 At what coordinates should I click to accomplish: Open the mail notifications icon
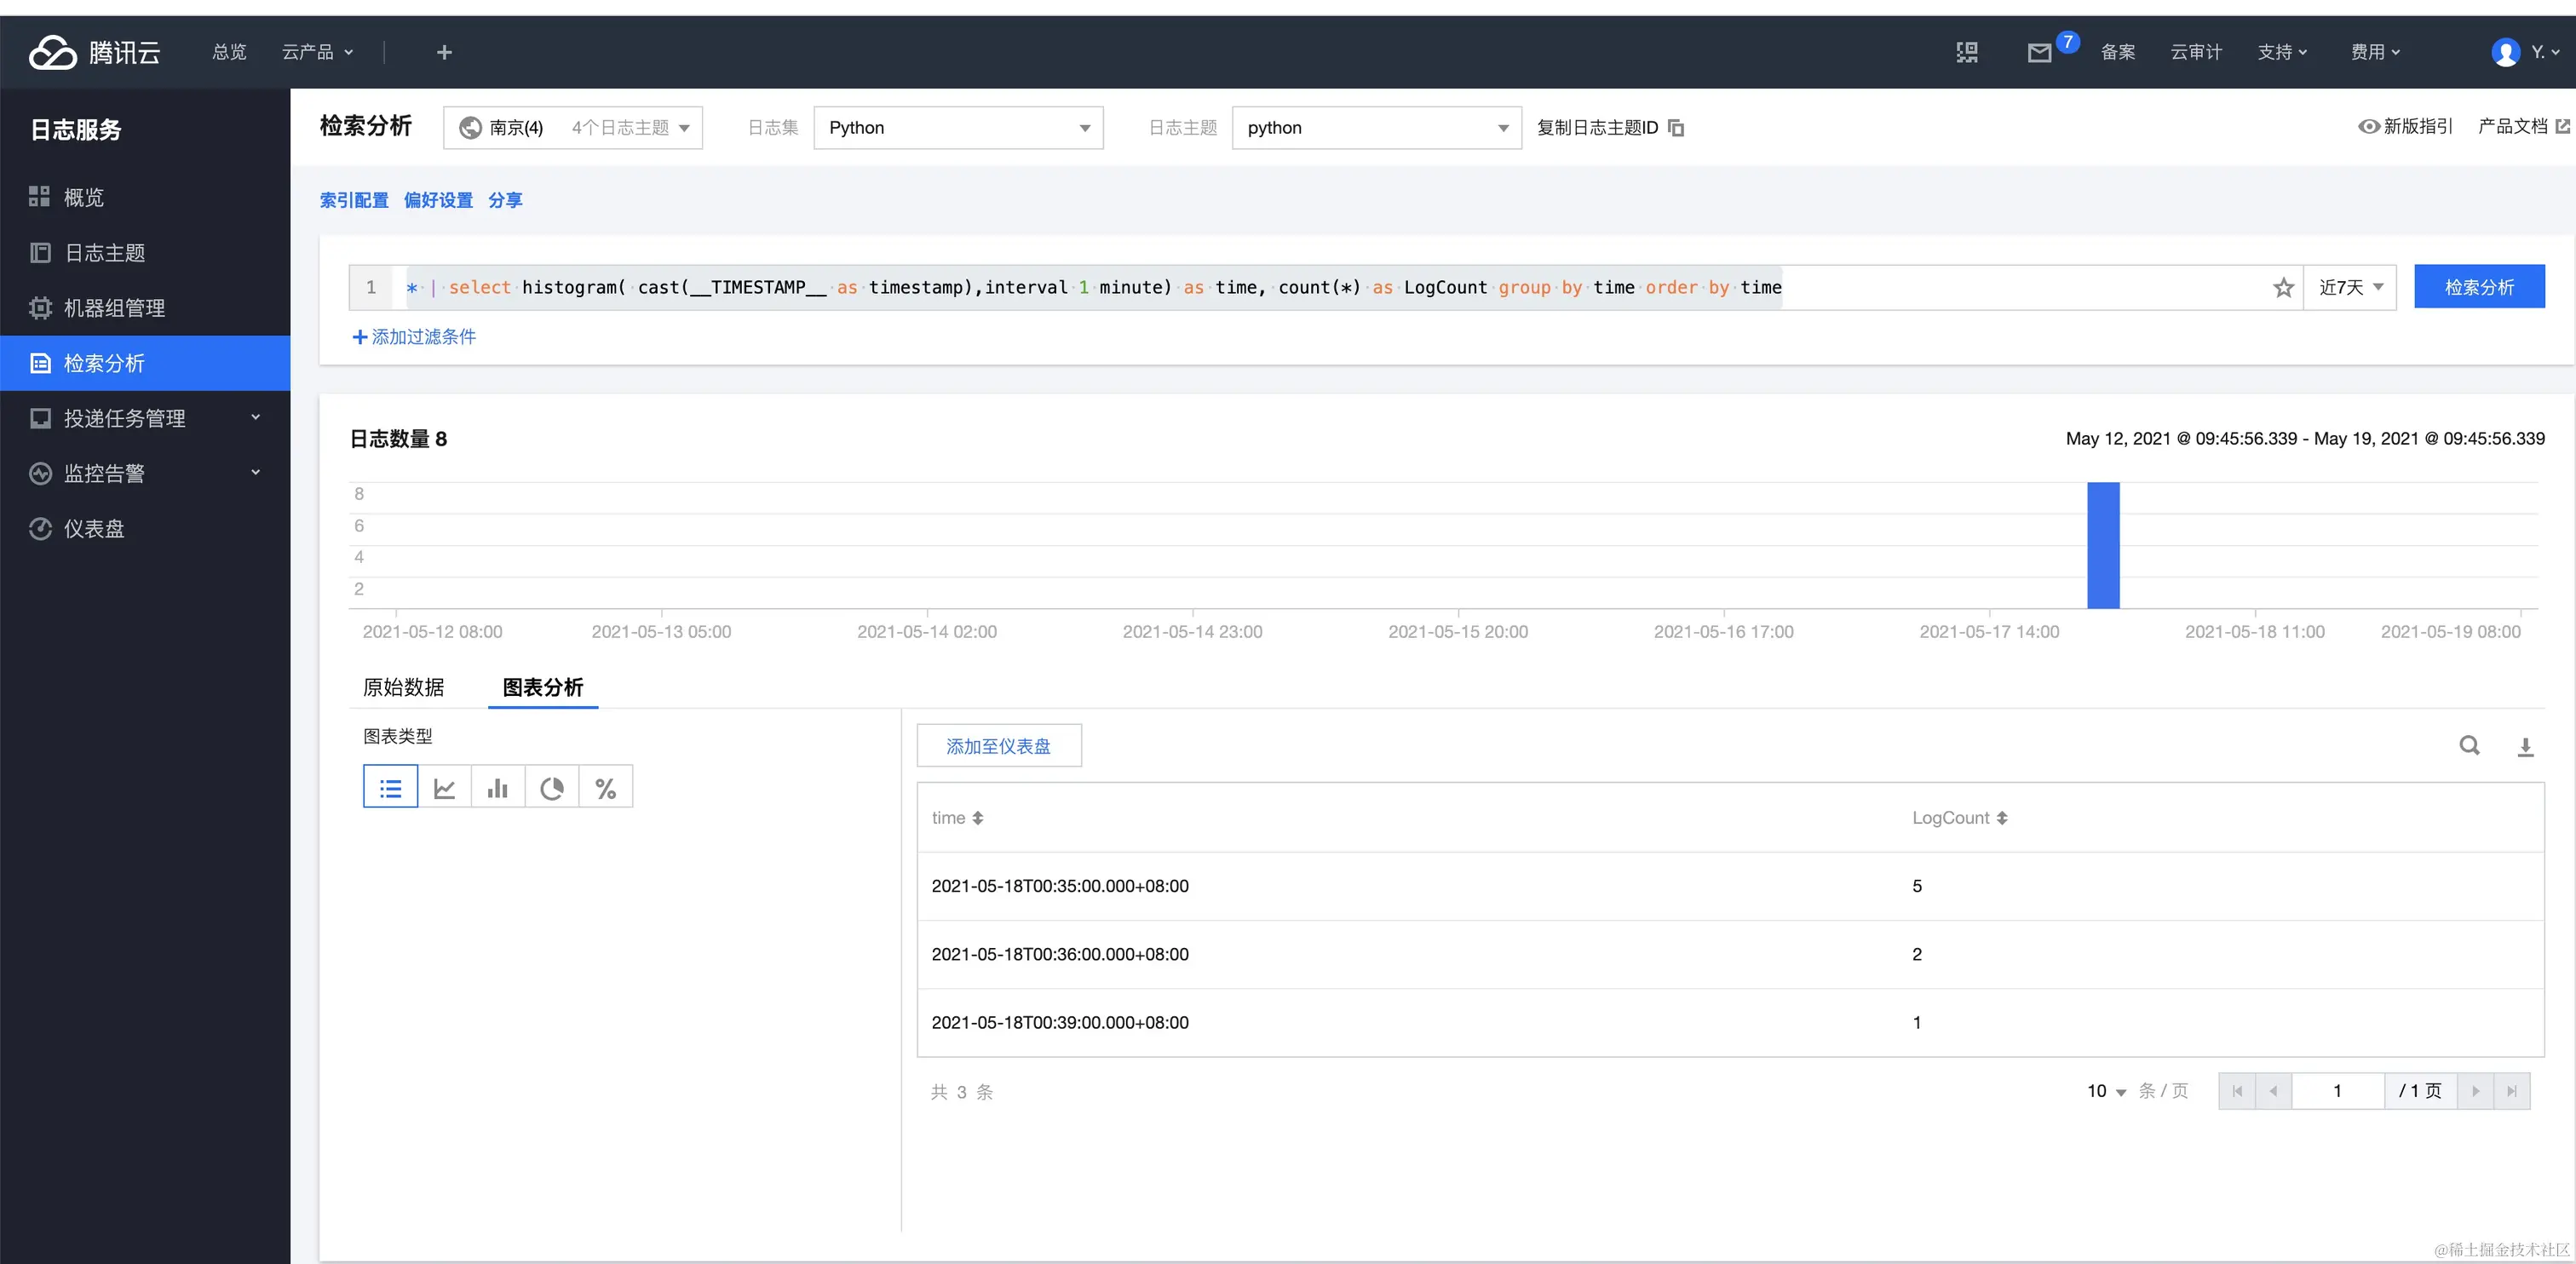[2039, 52]
